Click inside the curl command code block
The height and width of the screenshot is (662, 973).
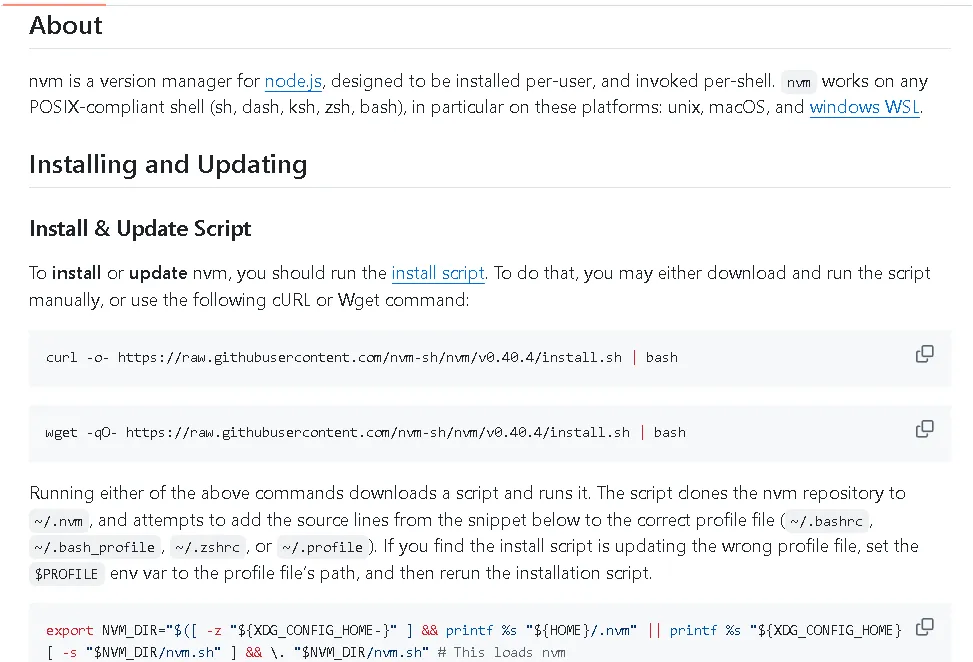[361, 357]
